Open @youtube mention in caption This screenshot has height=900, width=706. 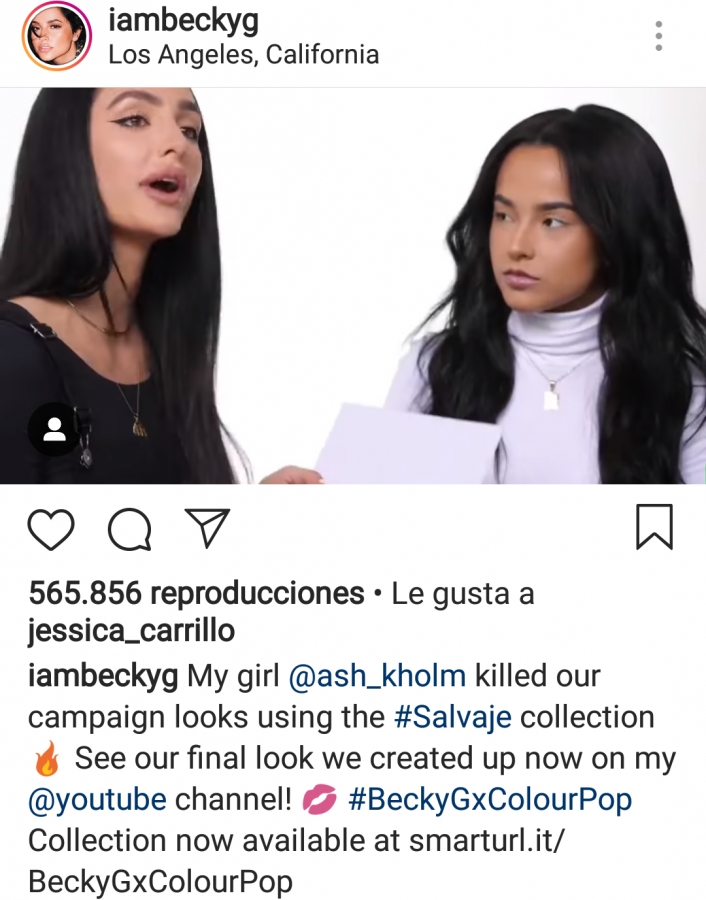[x=97, y=800]
